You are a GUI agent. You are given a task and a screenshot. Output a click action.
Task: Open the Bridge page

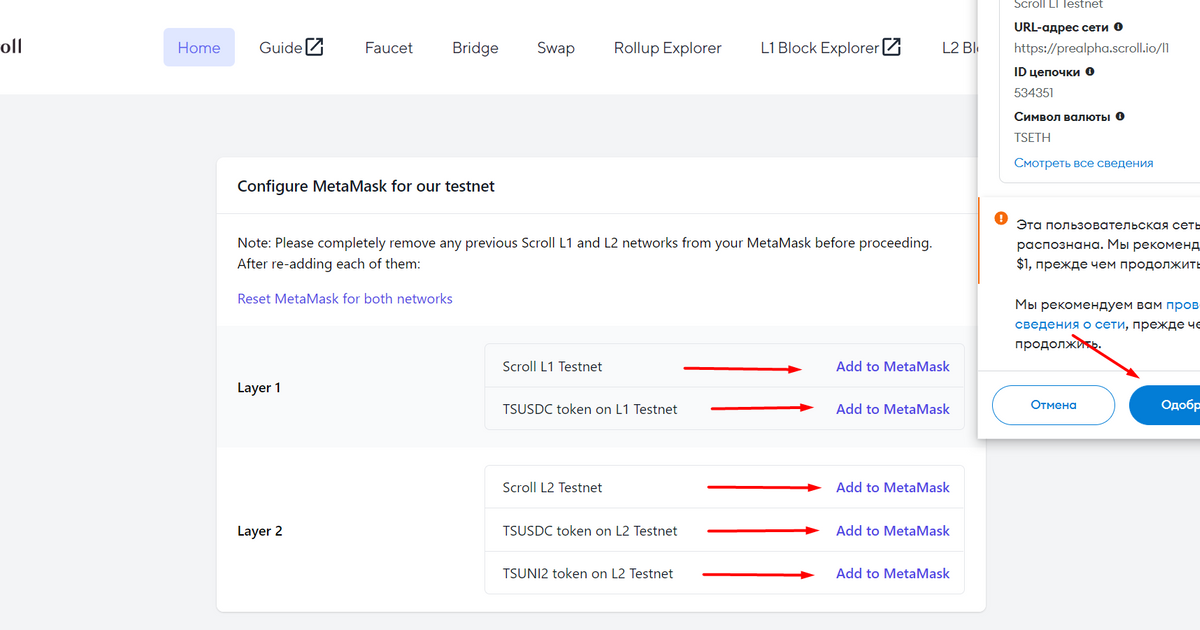(475, 47)
